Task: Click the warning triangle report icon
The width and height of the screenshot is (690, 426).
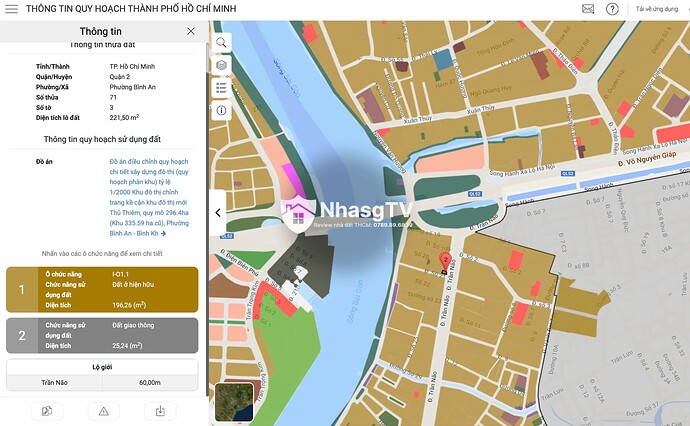Action: click(103, 411)
